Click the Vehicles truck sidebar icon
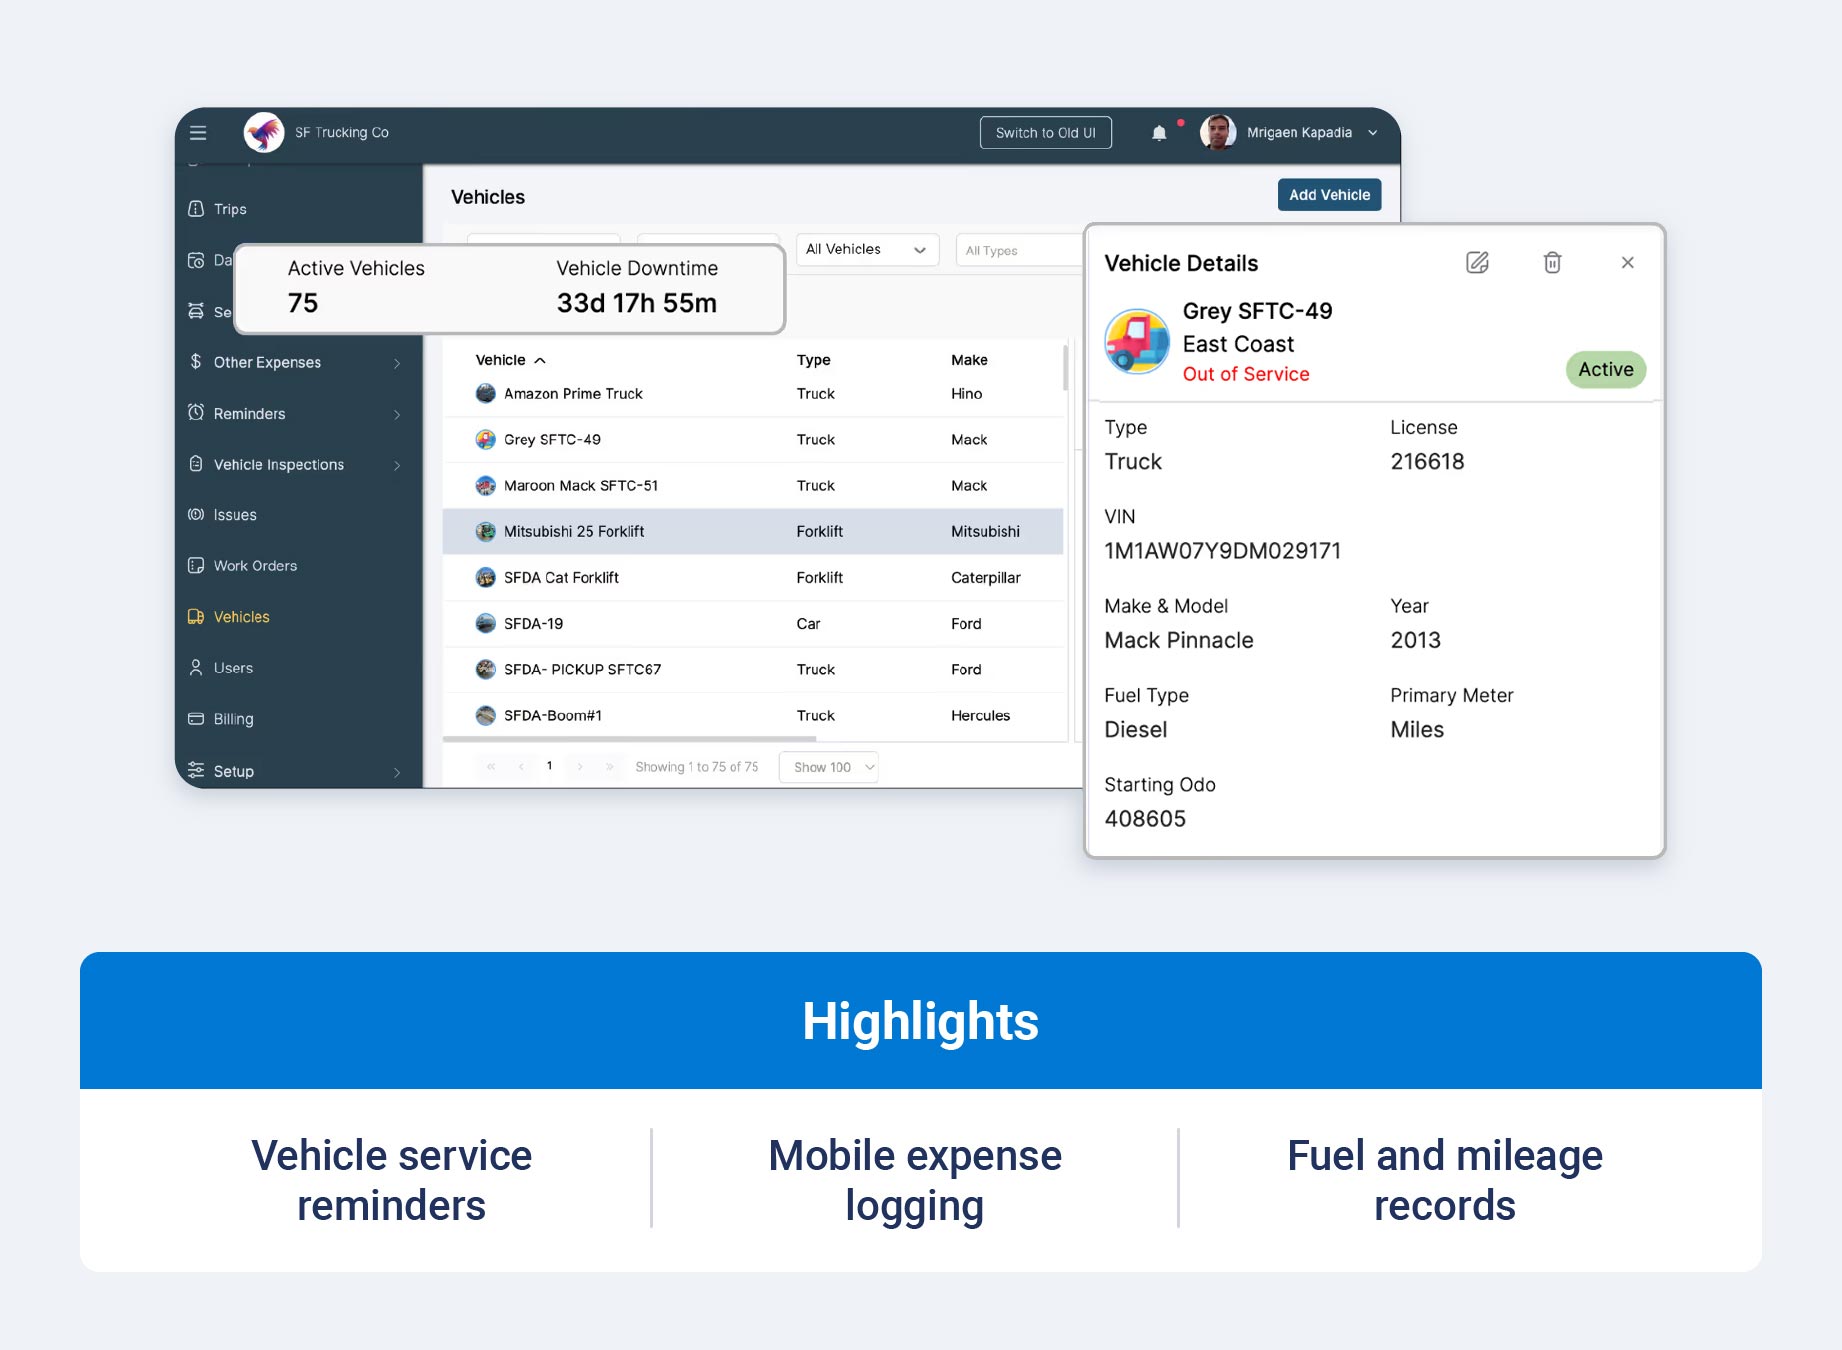1842x1350 pixels. [x=196, y=616]
